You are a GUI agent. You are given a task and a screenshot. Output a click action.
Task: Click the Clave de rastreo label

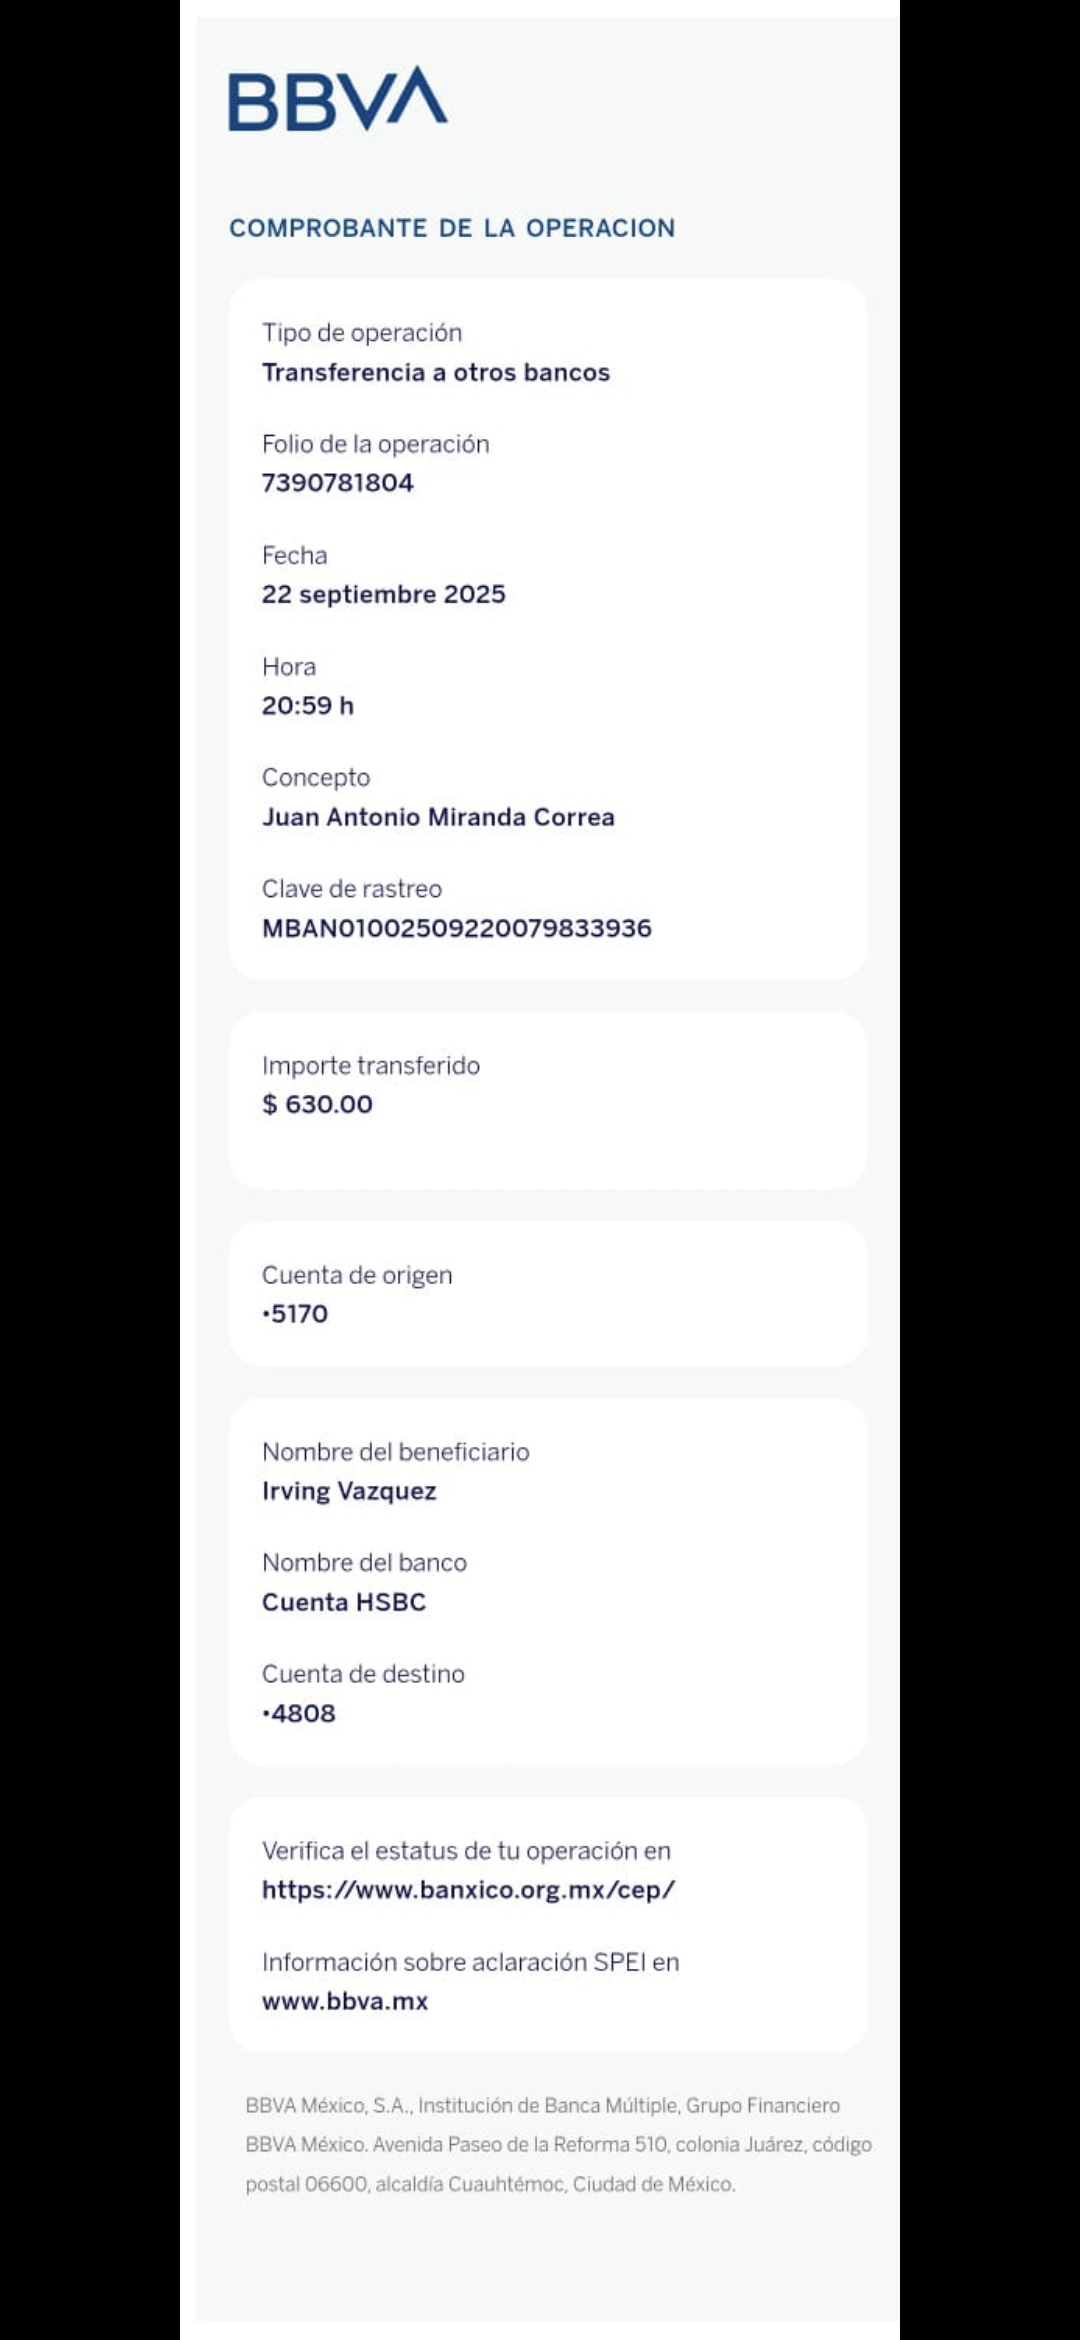click(352, 888)
